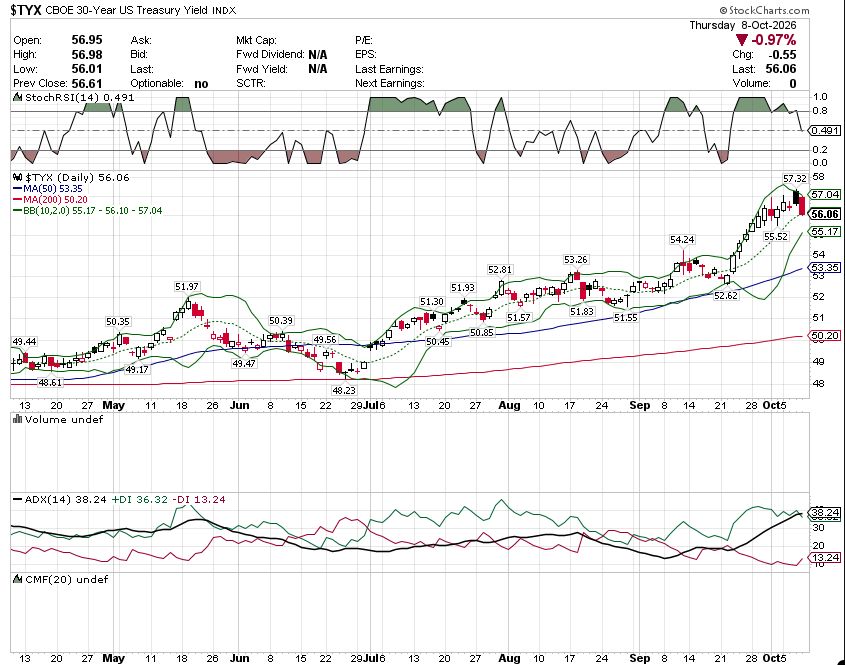
Task: Click the 52.62 price annotation
Action: [726, 295]
